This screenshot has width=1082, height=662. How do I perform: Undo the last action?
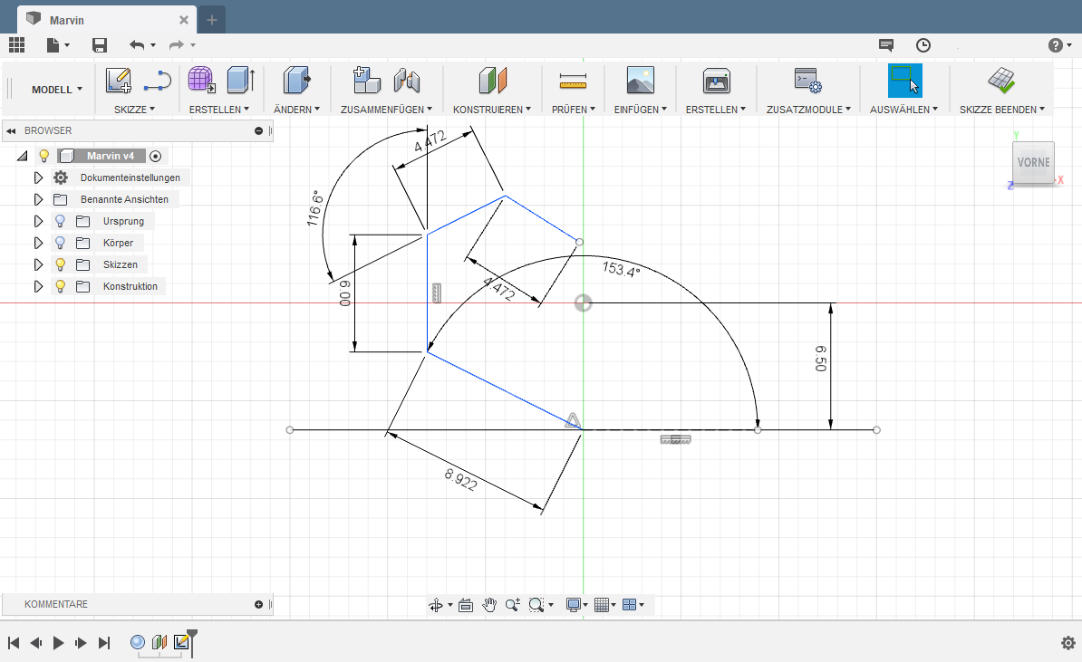pyautogui.click(x=137, y=45)
